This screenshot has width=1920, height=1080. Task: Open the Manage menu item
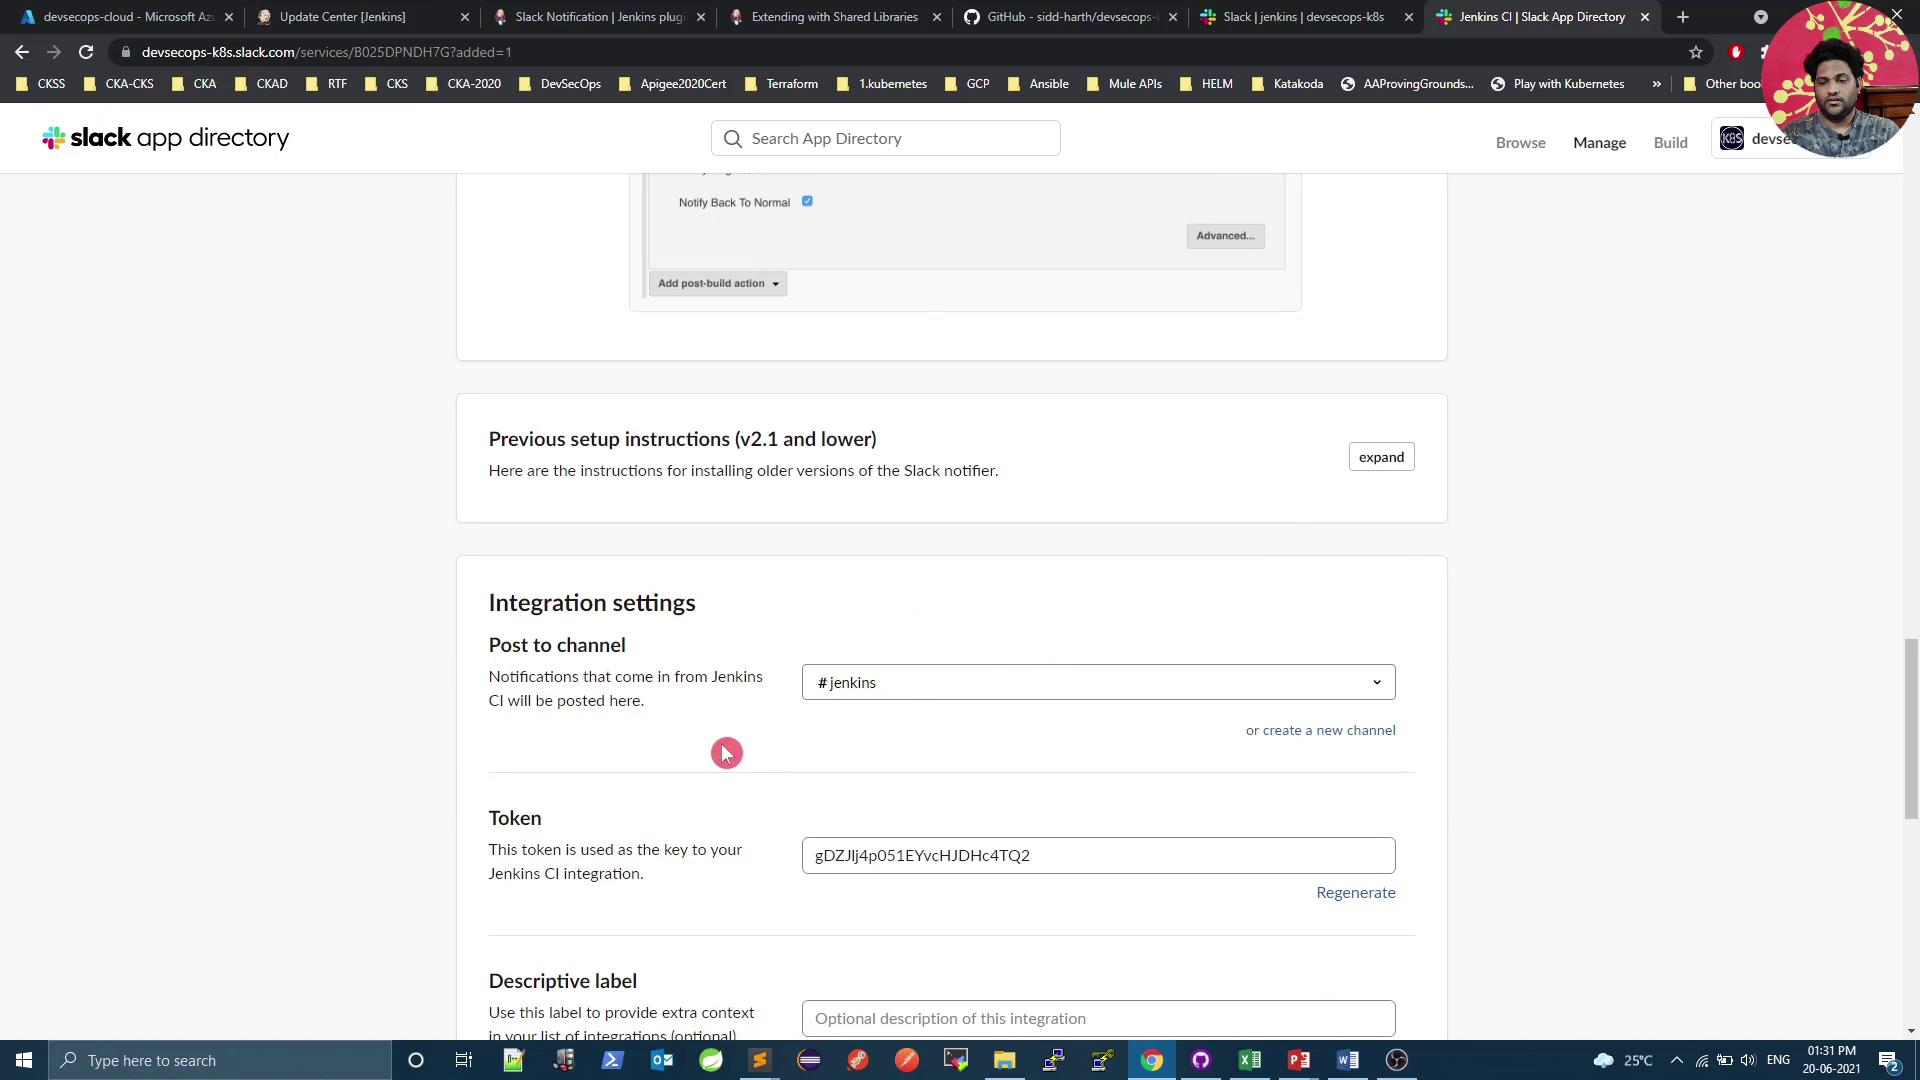[1599, 142]
